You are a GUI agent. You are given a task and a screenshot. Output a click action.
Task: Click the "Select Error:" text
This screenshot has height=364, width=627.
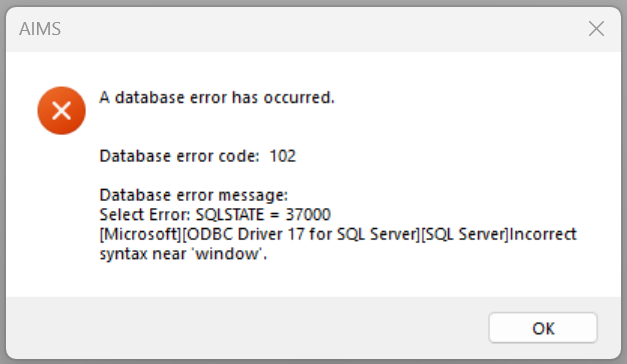[145, 215]
